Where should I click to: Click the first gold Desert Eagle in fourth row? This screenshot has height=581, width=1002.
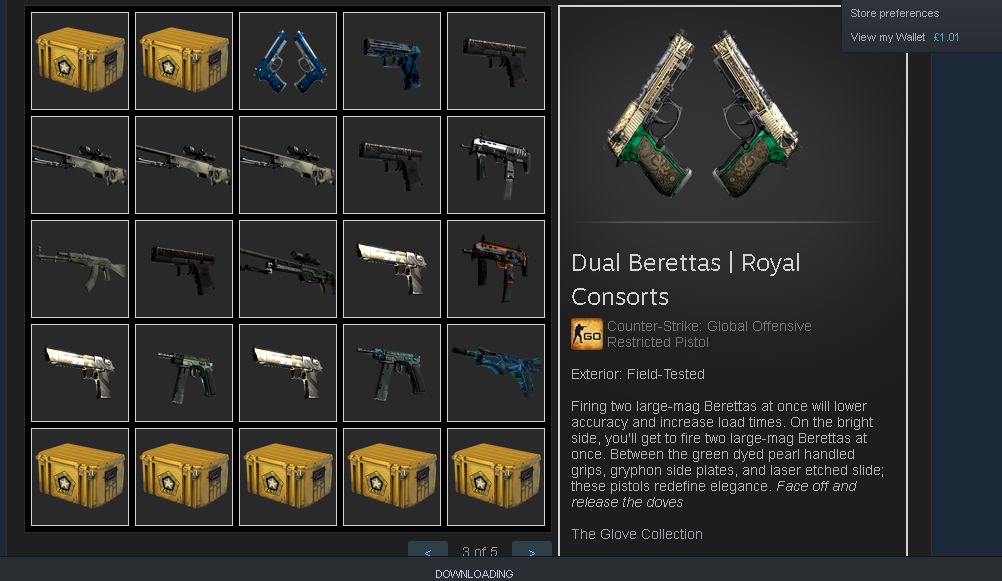point(80,373)
